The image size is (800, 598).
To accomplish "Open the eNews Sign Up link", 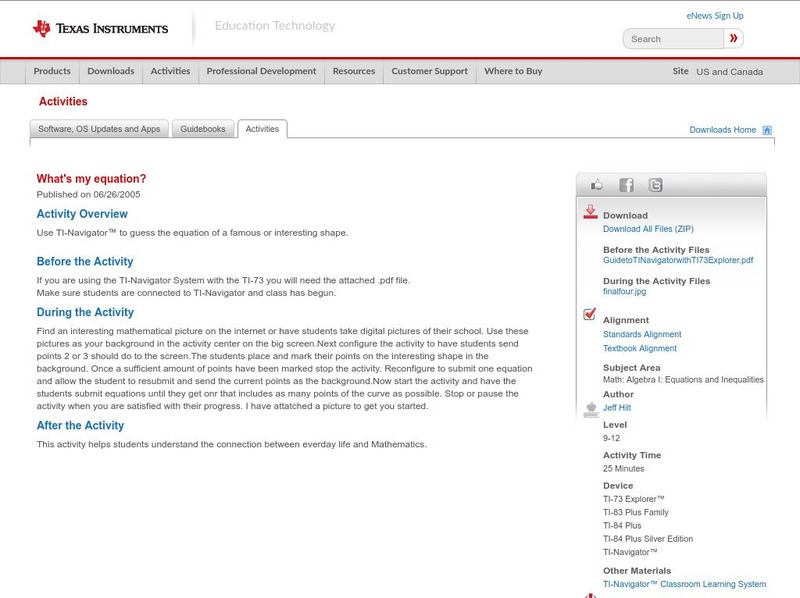I will [715, 16].
